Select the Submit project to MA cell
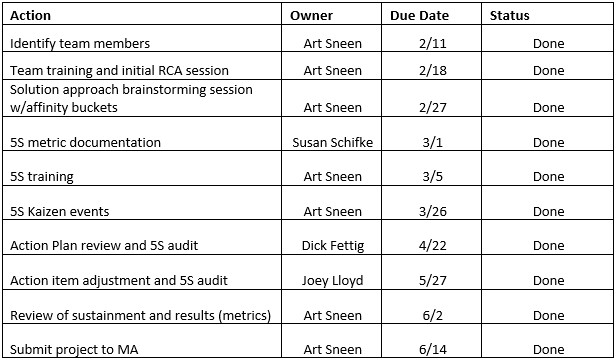The width and height of the screenshot is (616, 361). tap(142, 341)
